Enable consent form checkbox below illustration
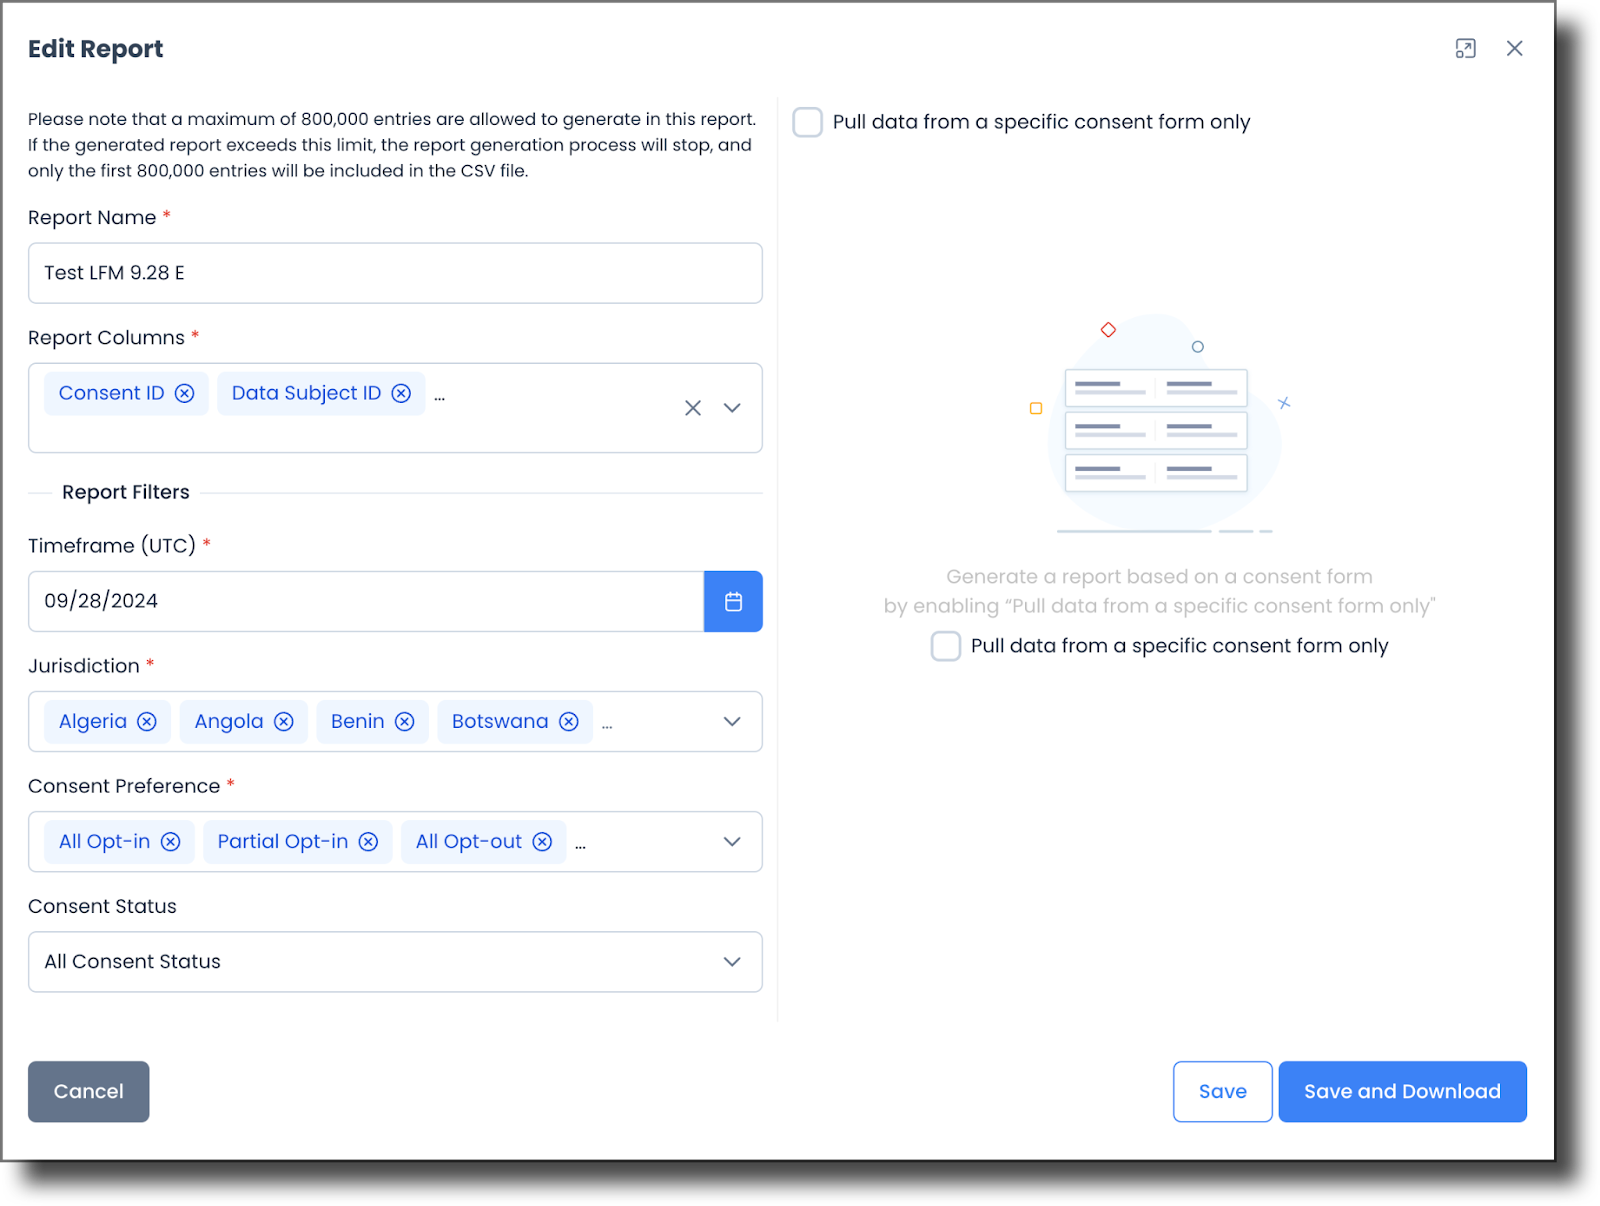Image resolution: width=1600 pixels, height=1206 pixels. point(945,646)
